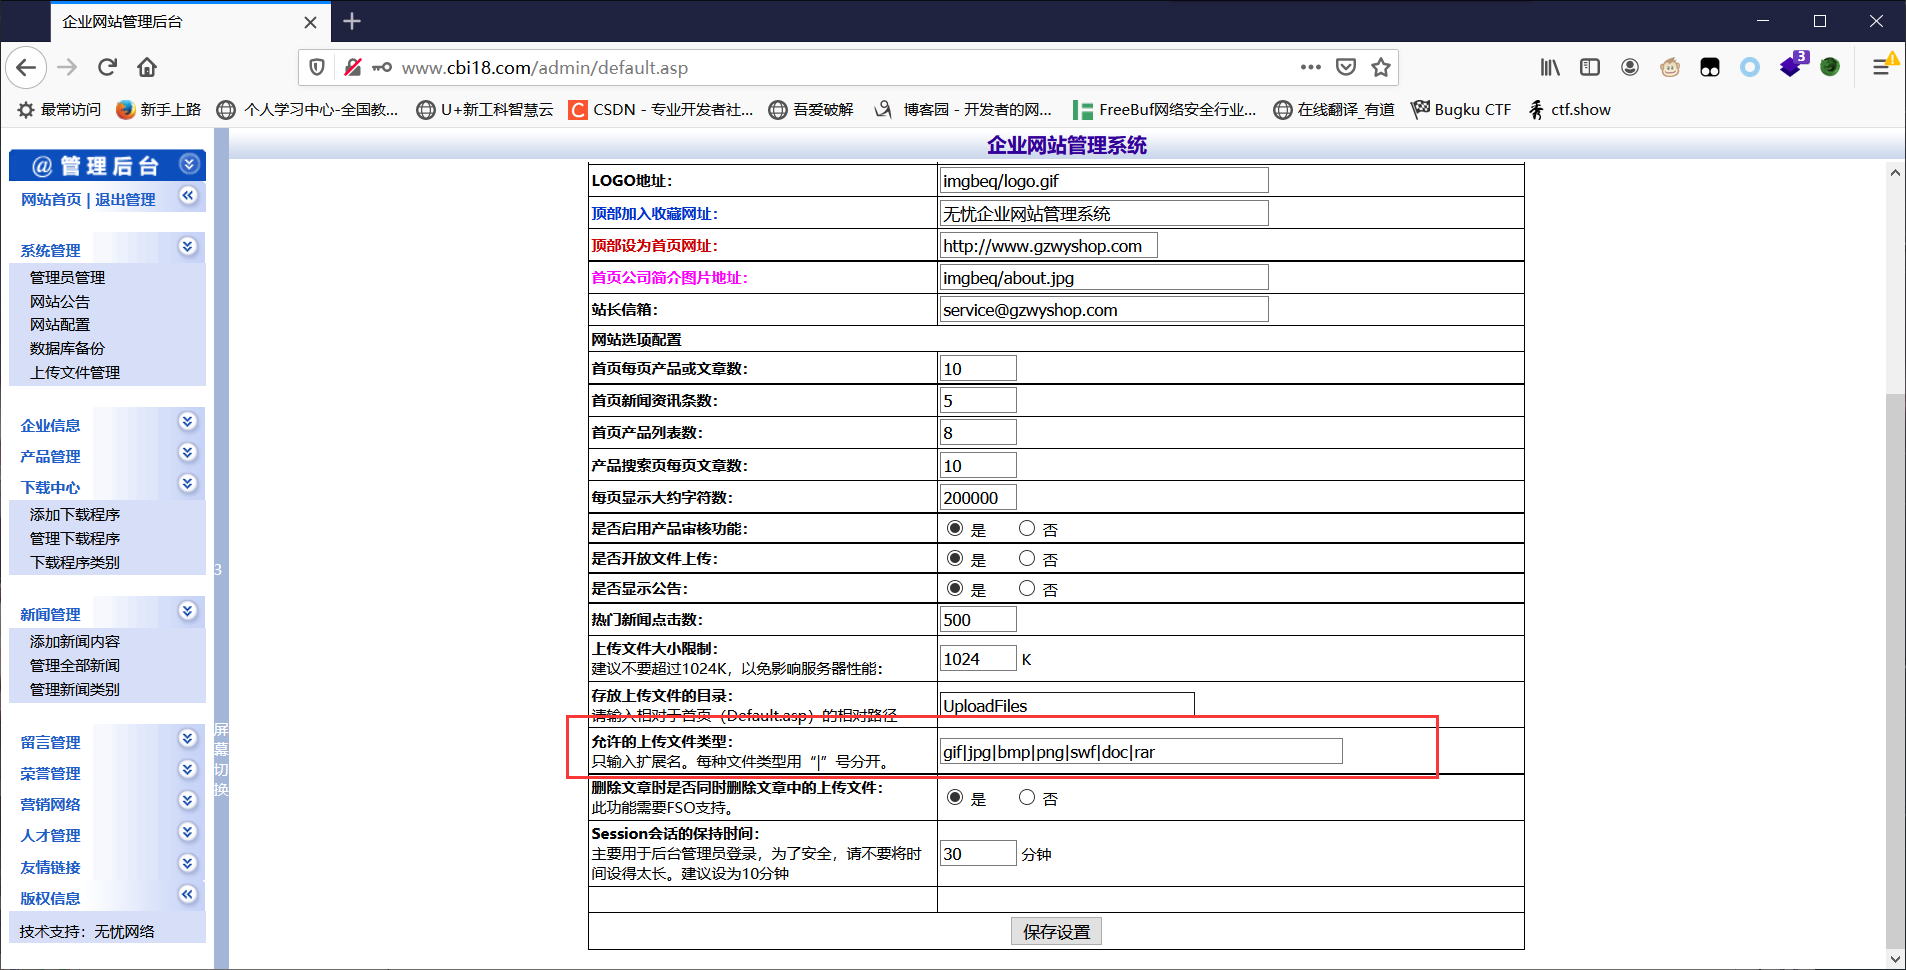Select 否 for 是否显示公告
This screenshot has height=970, width=1906.
(1027, 588)
